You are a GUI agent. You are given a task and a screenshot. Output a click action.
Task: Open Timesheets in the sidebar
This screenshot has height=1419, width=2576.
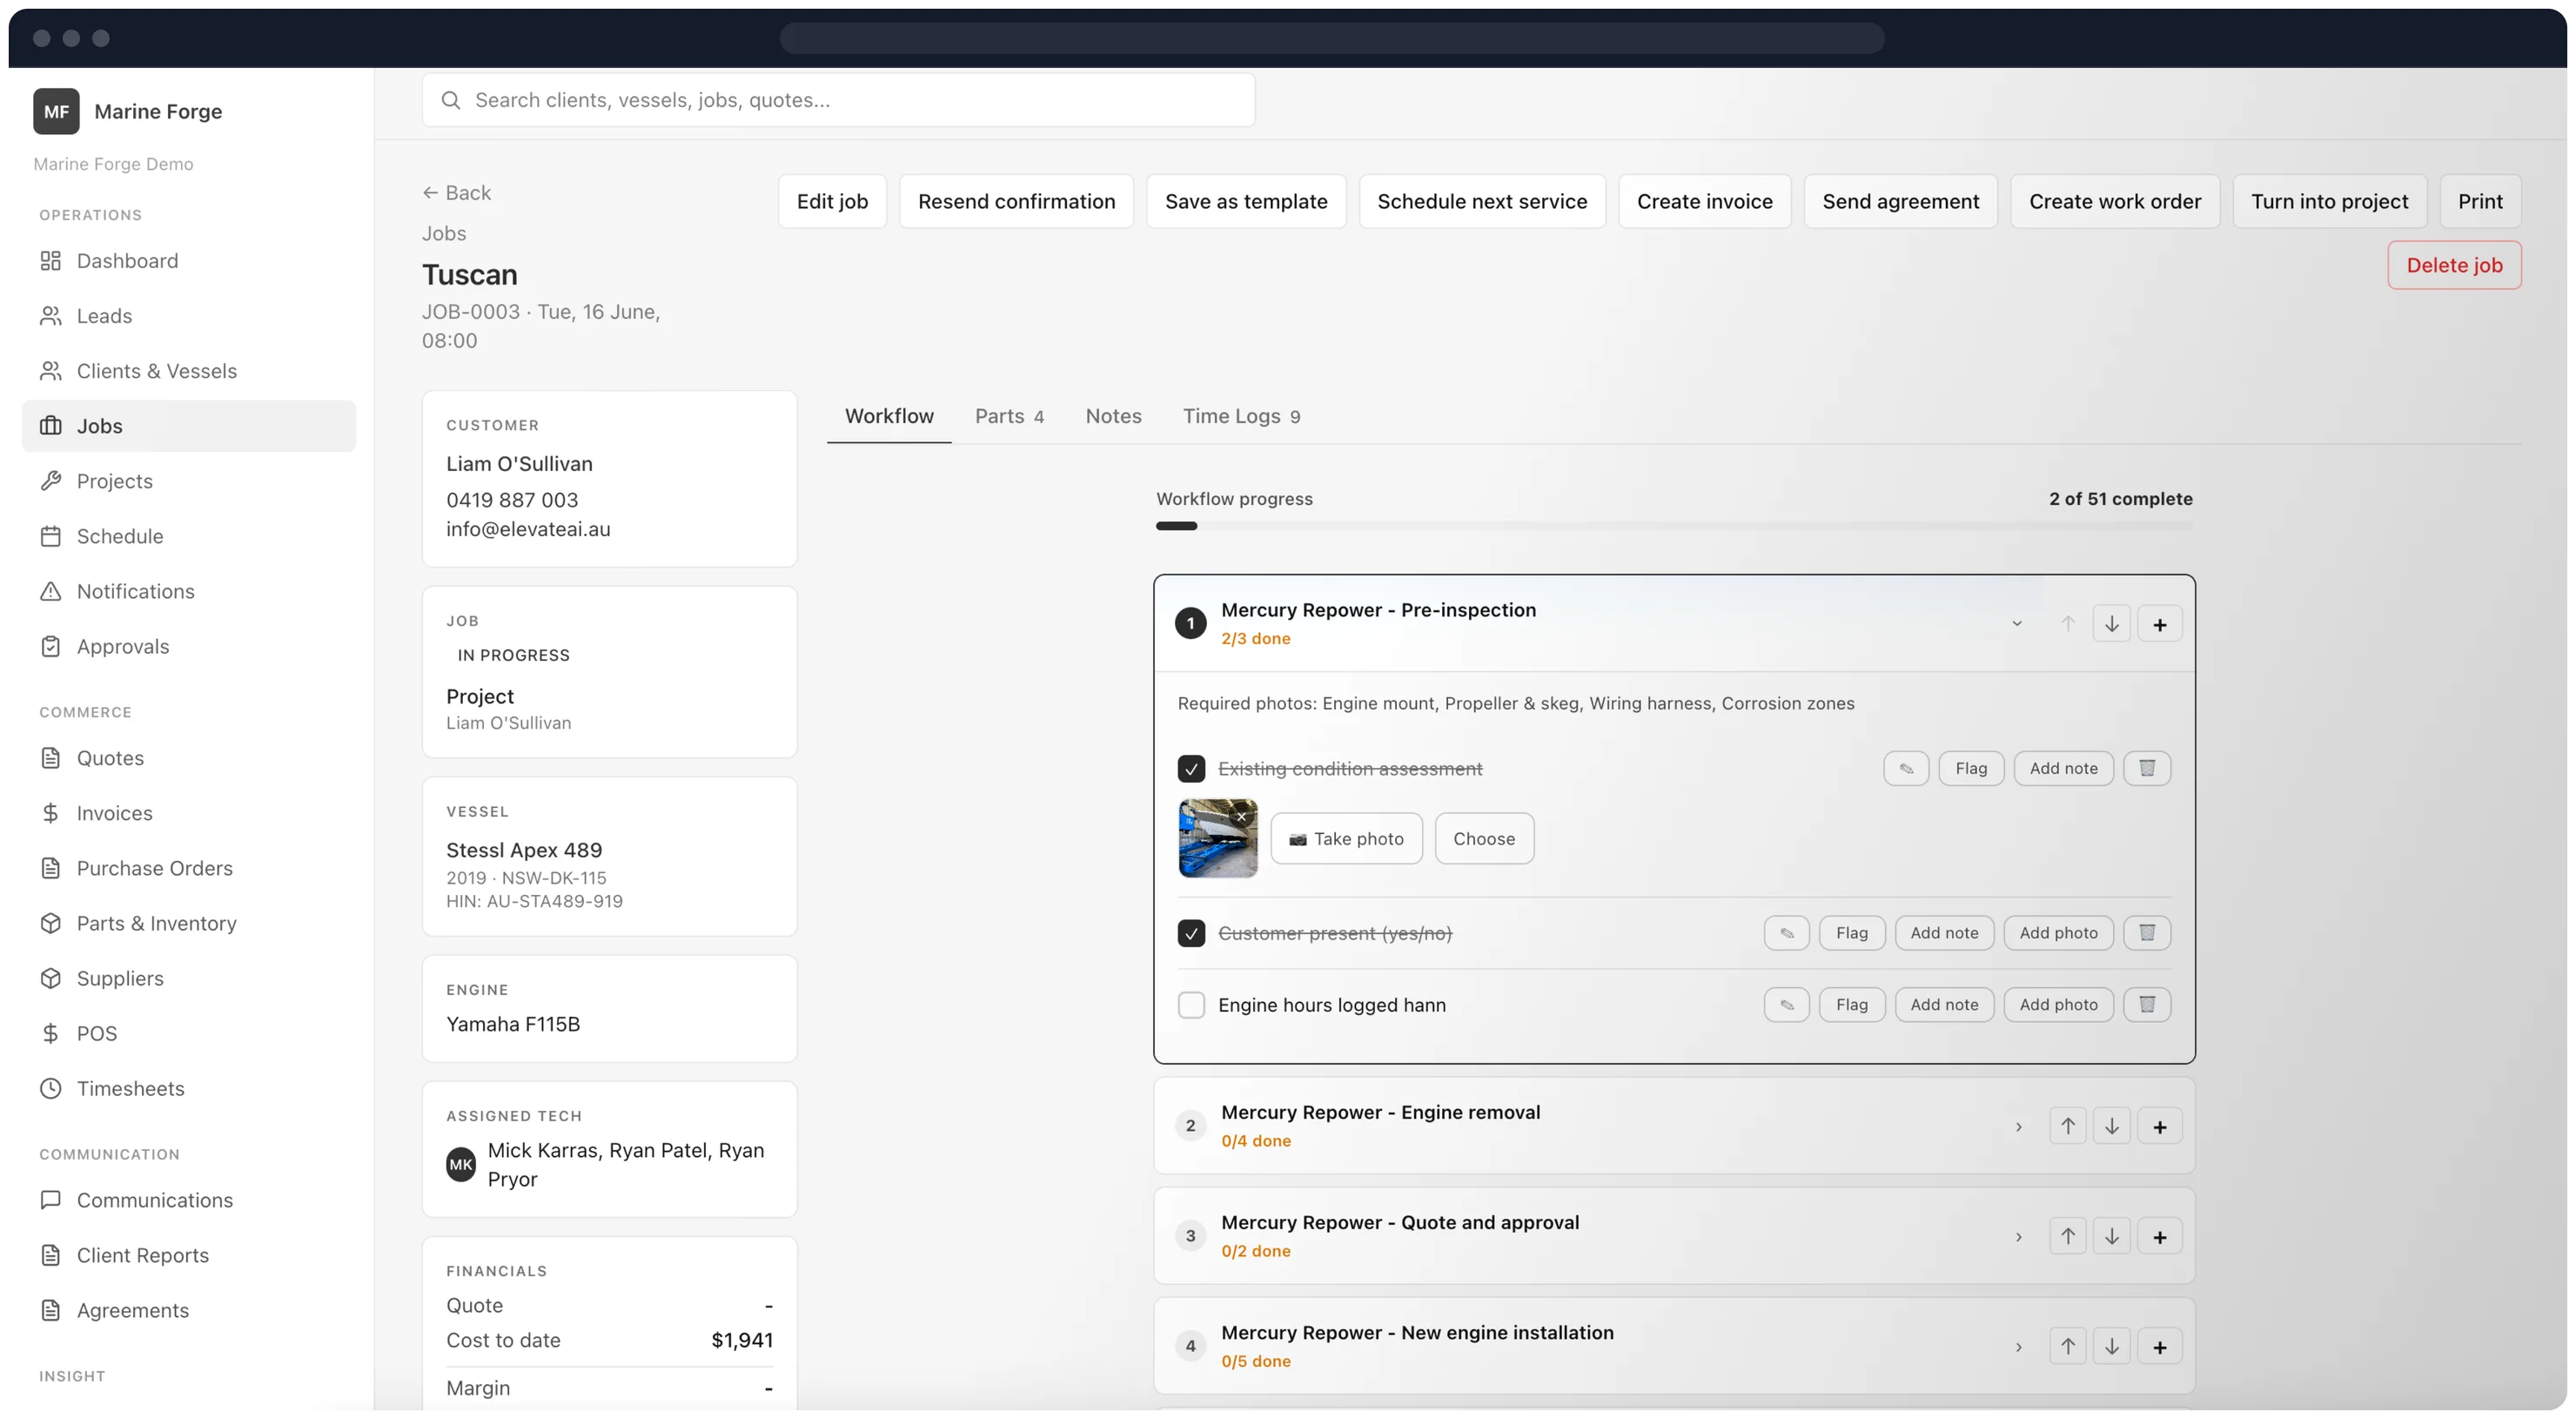[130, 1088]
